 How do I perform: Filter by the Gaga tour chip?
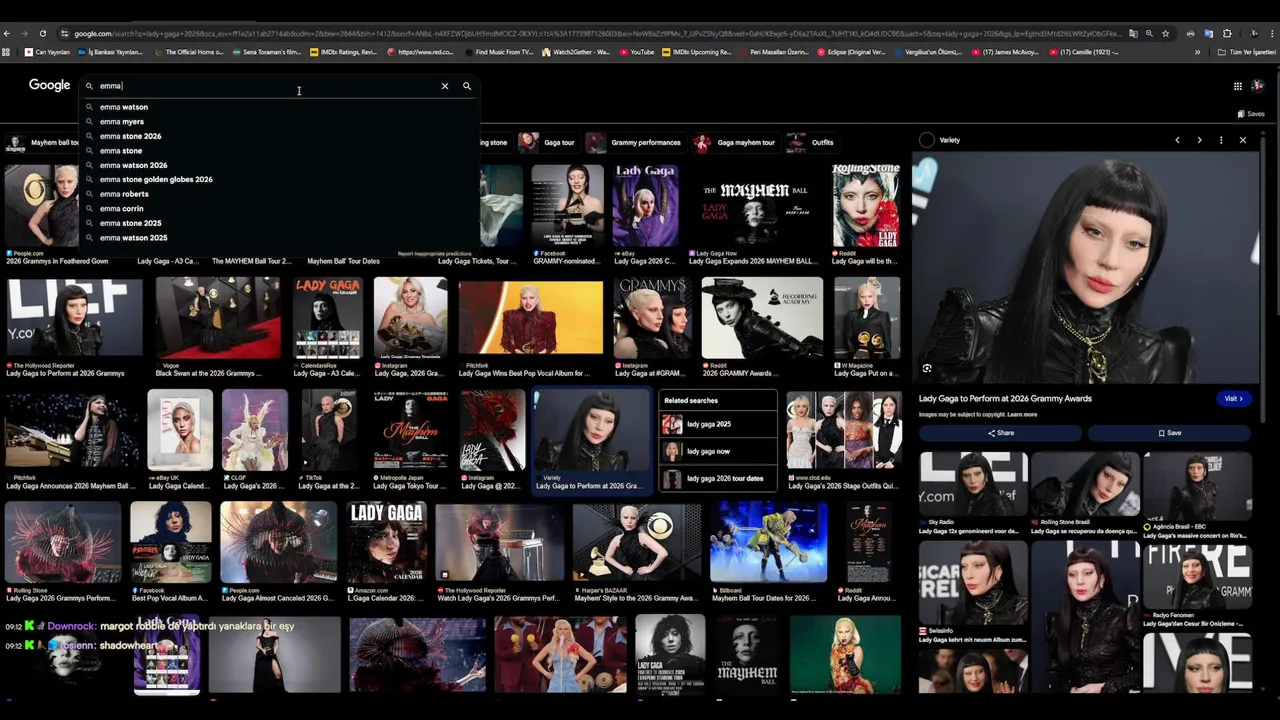pyautogui.click(x=548, y=142)
